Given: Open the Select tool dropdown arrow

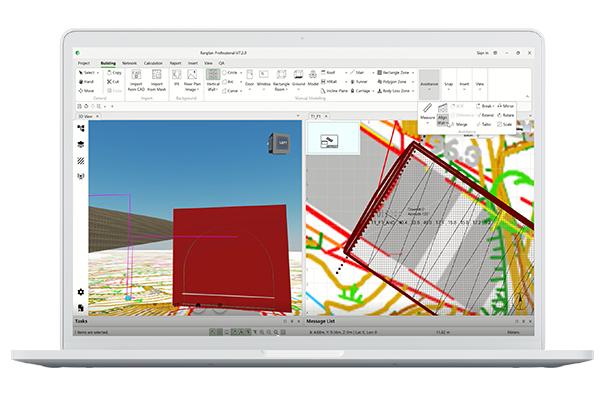Looking at the screenshot, I should (x=98, y=72).
